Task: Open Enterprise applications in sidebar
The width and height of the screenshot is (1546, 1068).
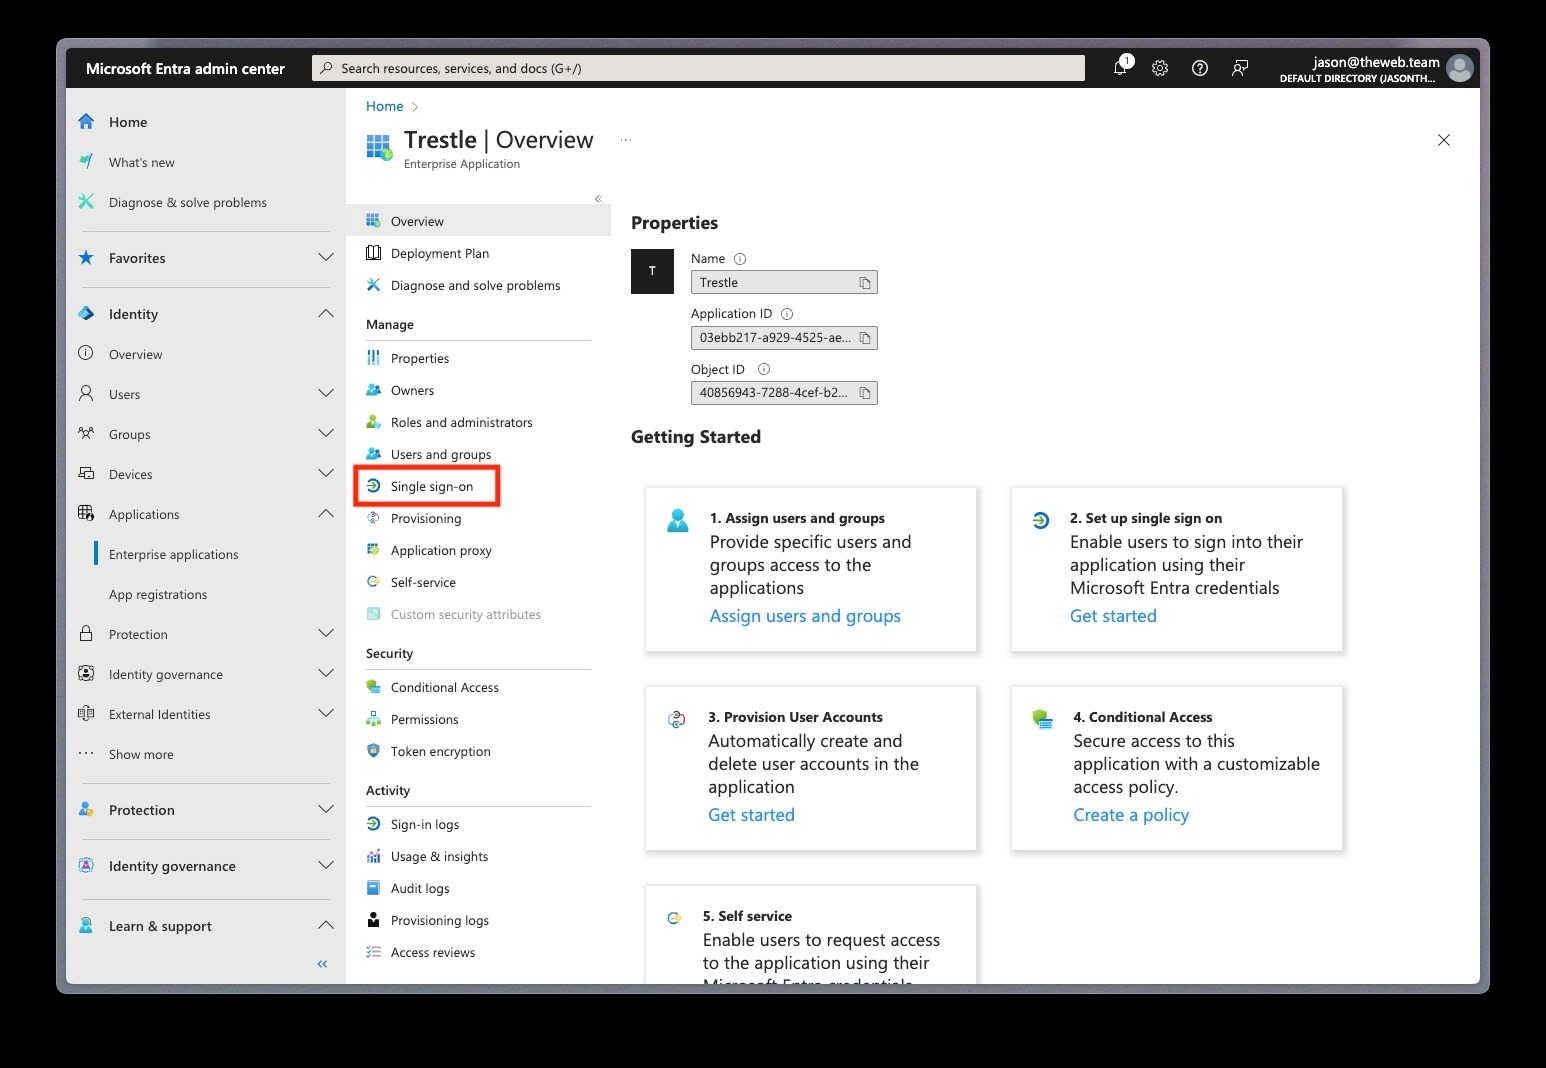Action: click(x=174, y=554)
